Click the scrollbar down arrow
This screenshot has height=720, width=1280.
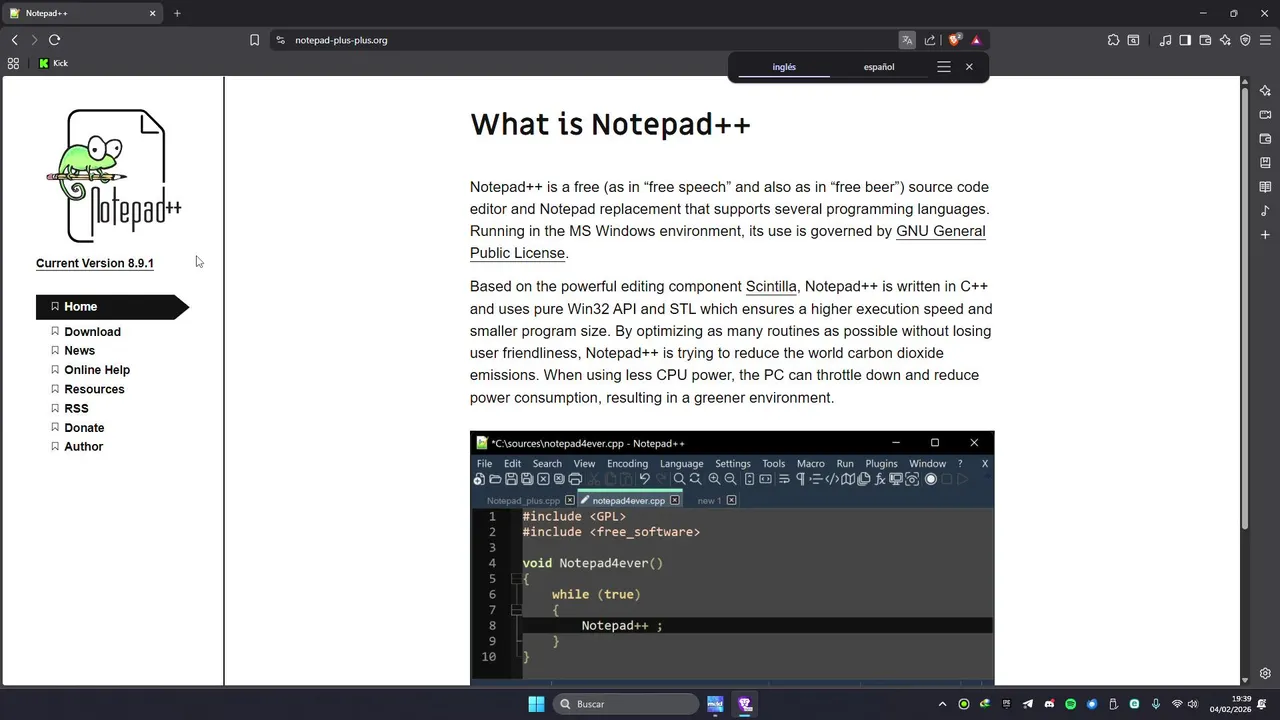pyautogui.click(x=1245, y=680)
